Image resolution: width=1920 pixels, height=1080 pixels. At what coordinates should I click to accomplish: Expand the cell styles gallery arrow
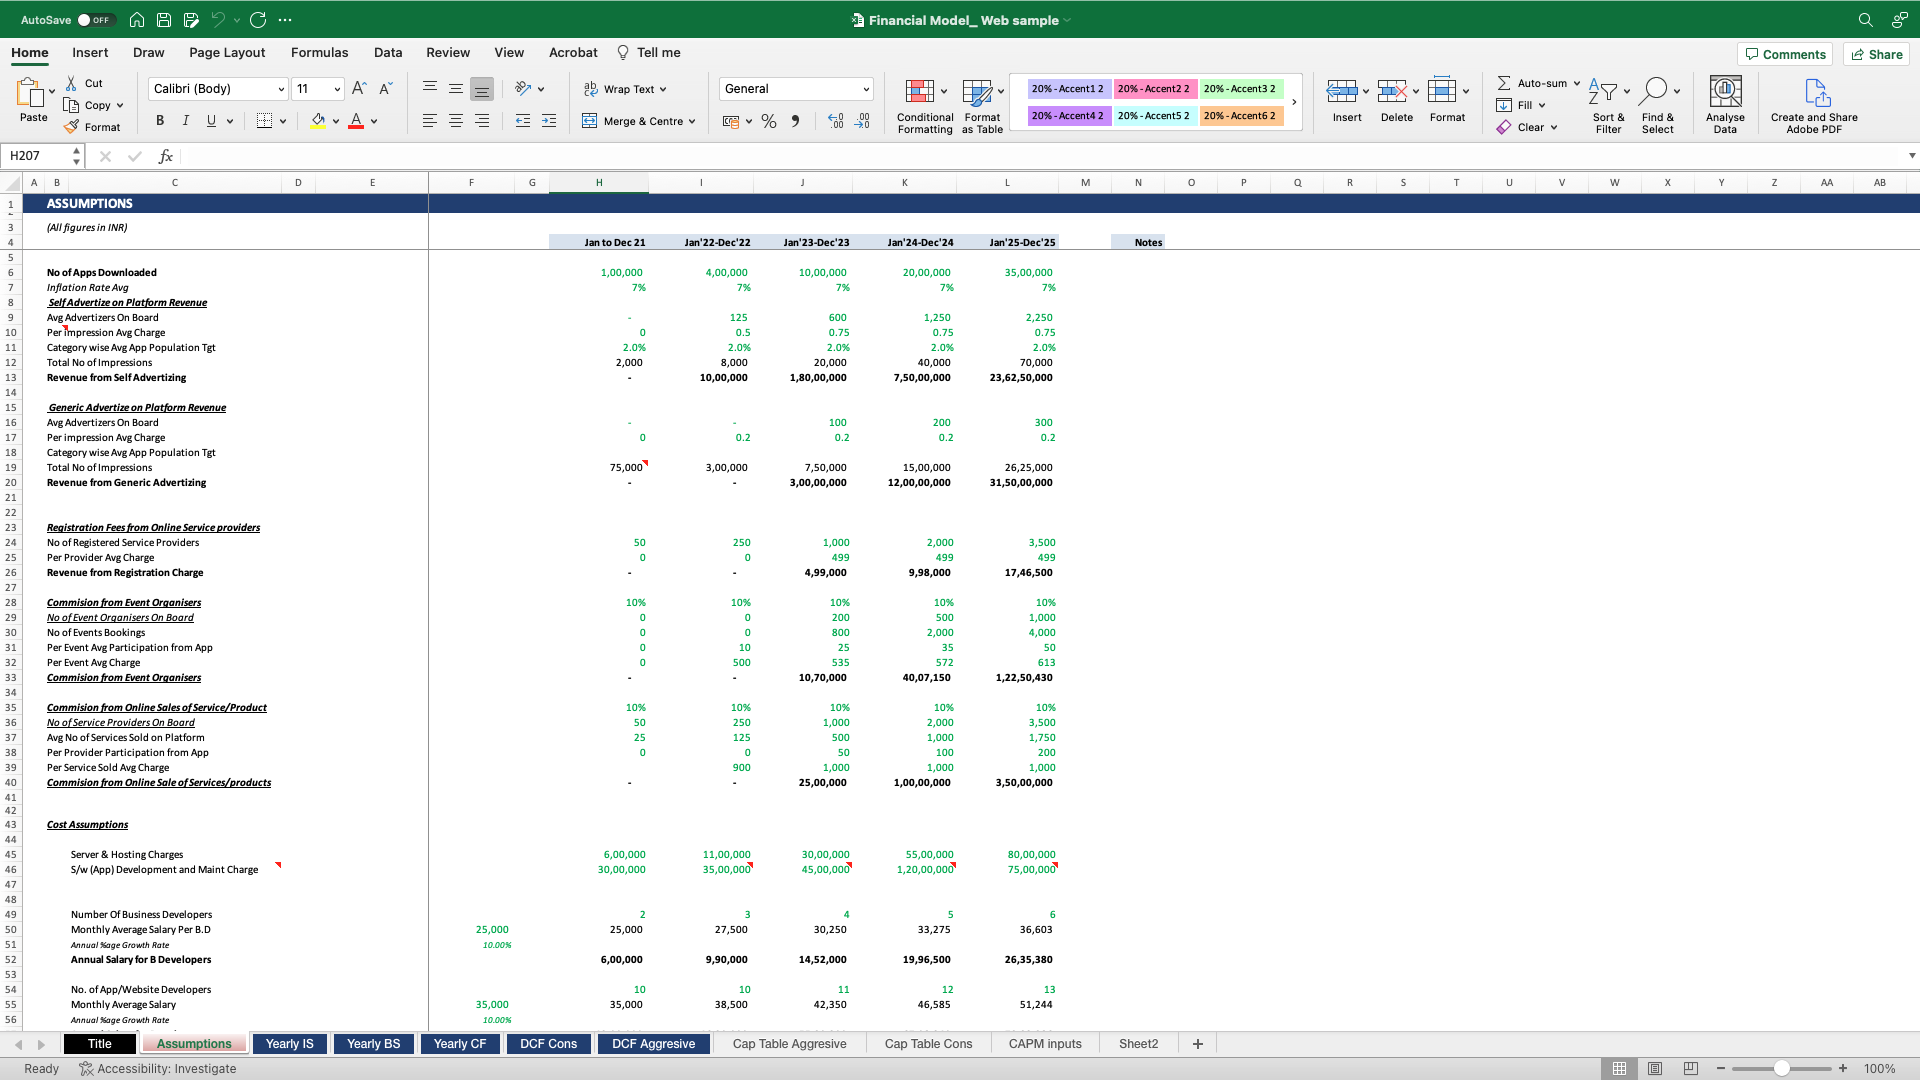coord(1294,102)
